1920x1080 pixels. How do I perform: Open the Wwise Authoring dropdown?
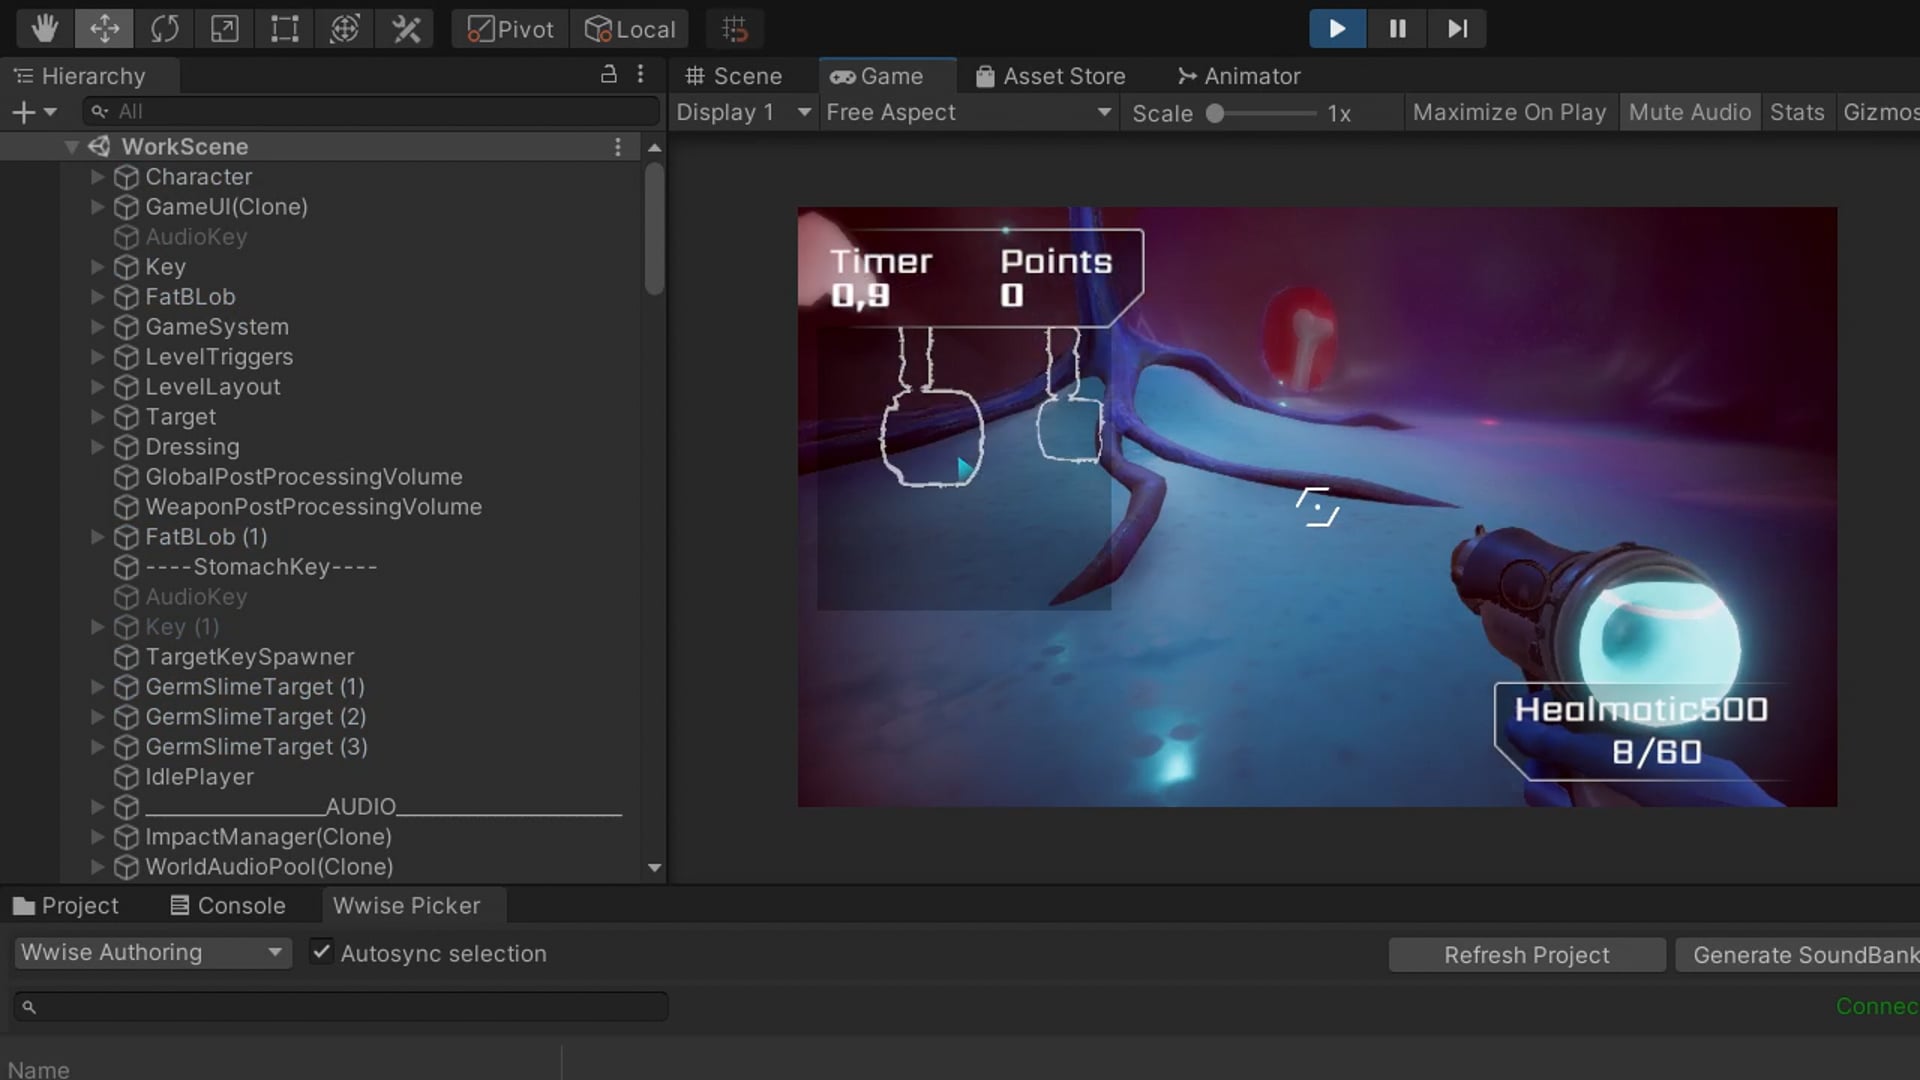(153, 953)
